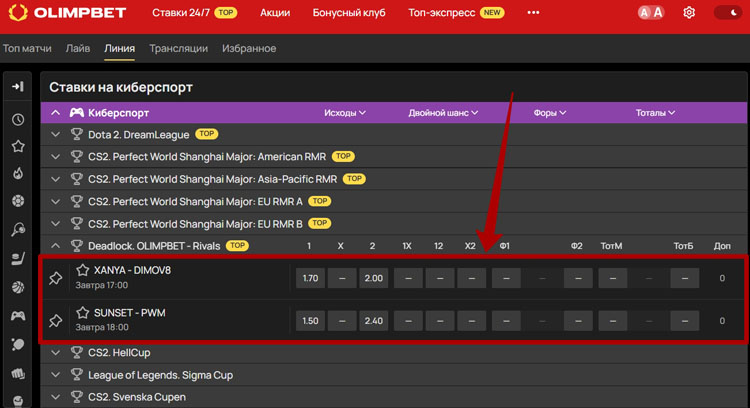Bet on DIMOV8 win at 2.00

click(374, 278)
